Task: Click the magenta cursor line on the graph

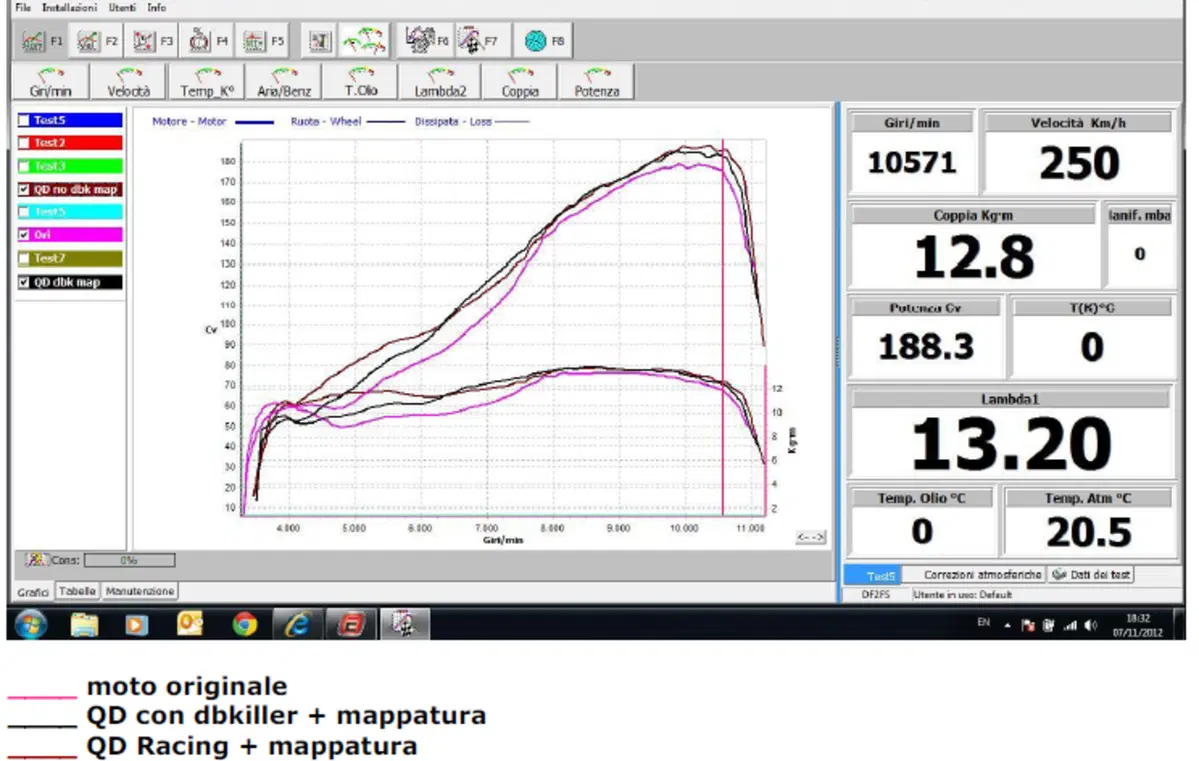Action: [x=723, y=329]
